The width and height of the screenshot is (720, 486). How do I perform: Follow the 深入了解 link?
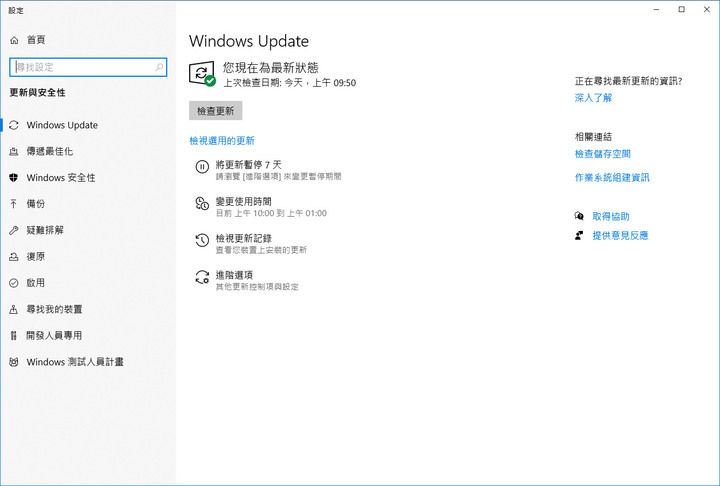click(593, 98)
